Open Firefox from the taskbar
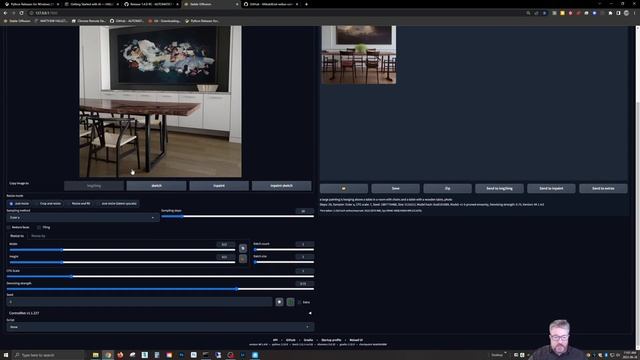This screenshot has height=360, width=640. [x=120, y=355]
